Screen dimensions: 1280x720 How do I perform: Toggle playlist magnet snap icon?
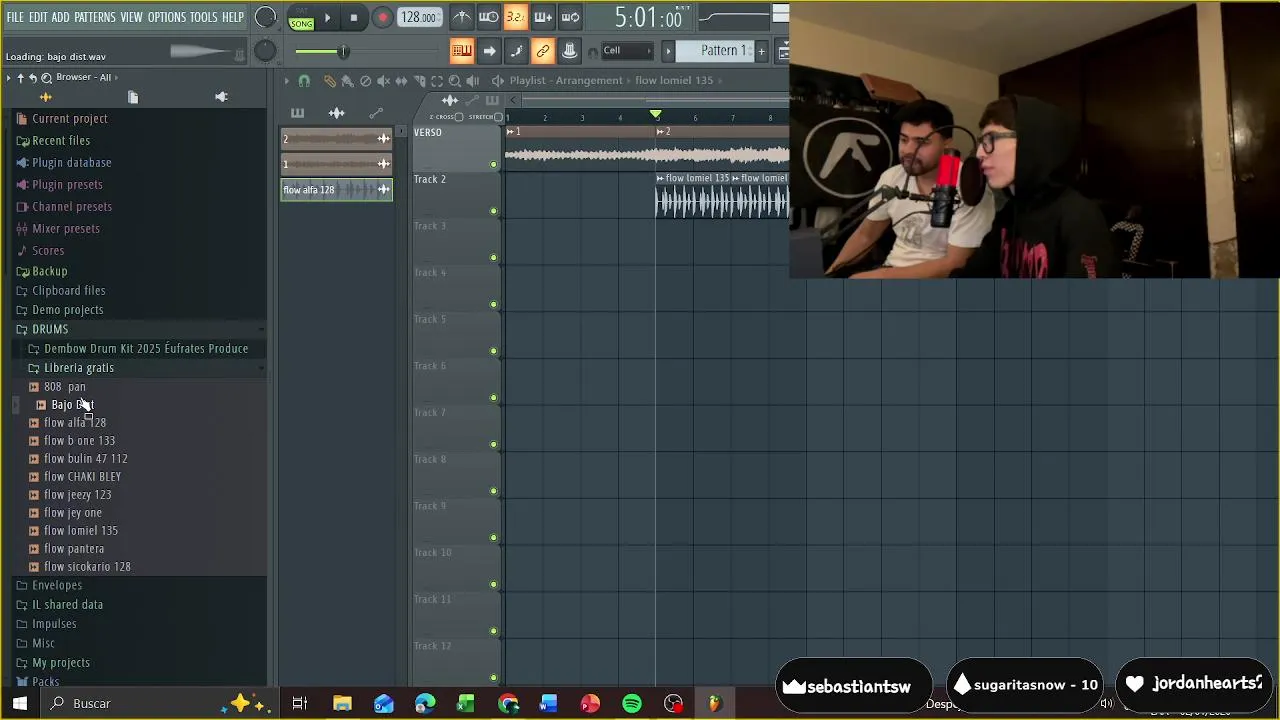point(304,80)
